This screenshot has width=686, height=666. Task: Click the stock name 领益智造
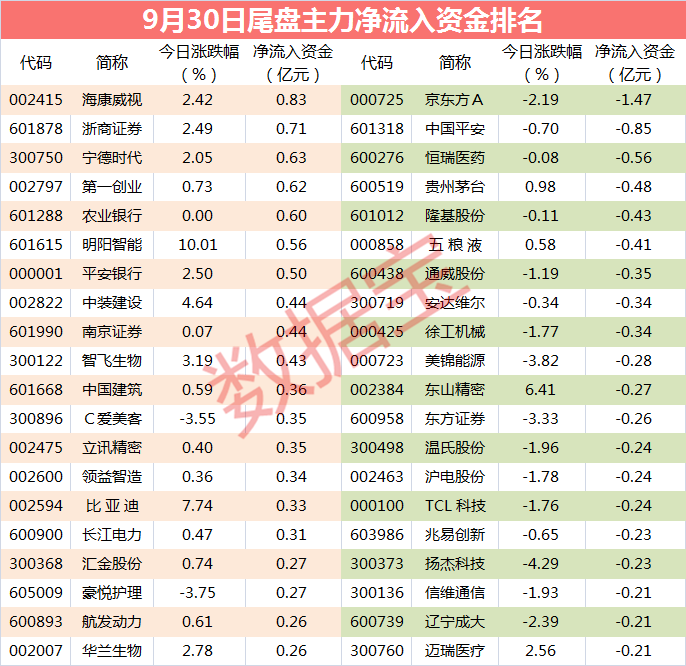tap(112, 477)
